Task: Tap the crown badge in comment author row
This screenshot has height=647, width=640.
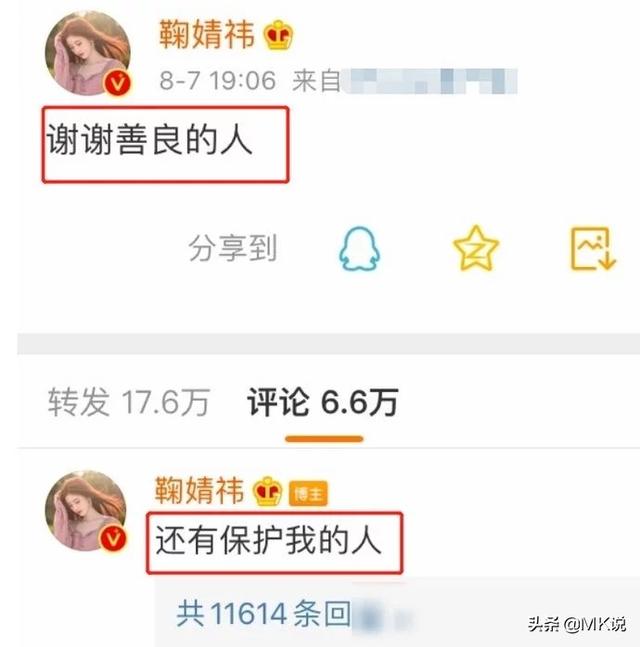Action: coord(268,491)
